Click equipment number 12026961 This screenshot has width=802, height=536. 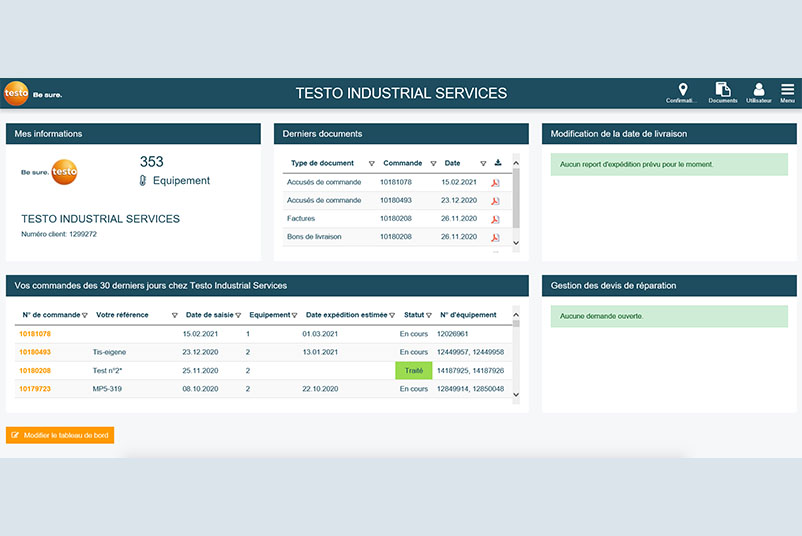click(452, 334)
